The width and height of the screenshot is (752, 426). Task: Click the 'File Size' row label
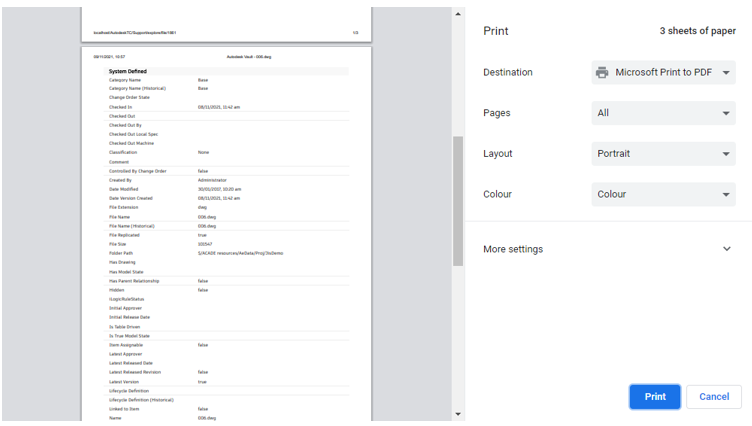(118, 244)
